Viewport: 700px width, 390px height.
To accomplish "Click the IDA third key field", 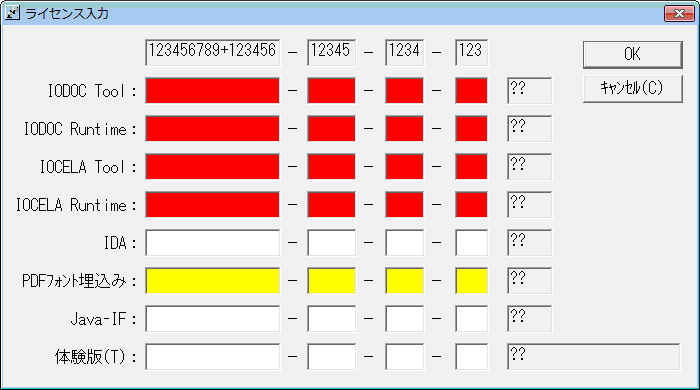I will (404, 243).
